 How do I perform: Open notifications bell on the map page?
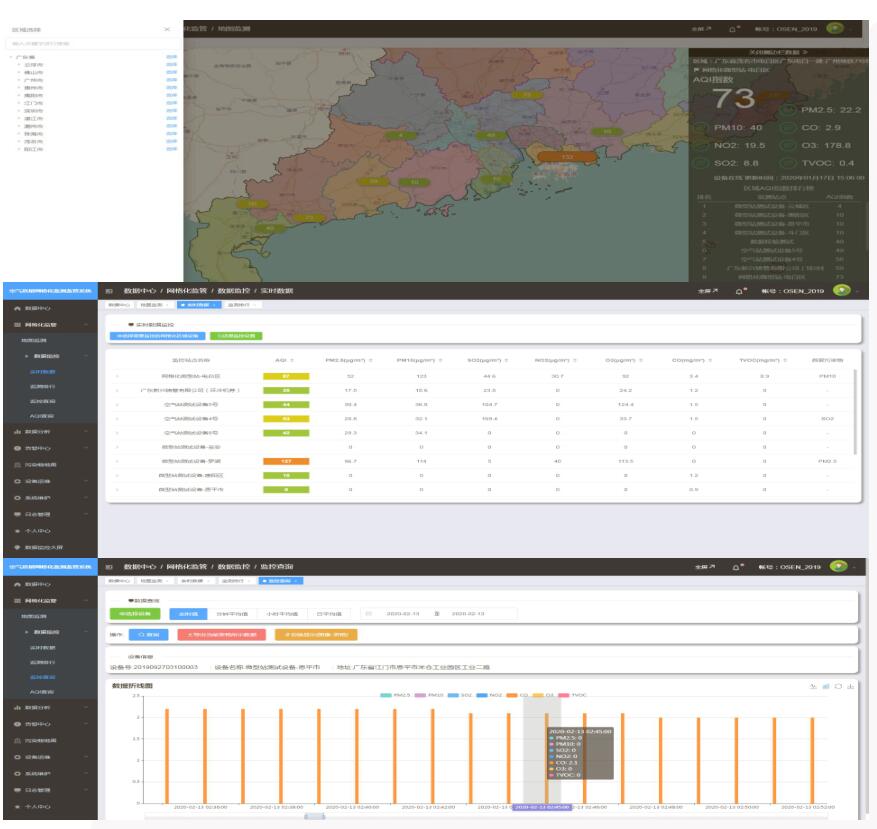pos(732,30)
